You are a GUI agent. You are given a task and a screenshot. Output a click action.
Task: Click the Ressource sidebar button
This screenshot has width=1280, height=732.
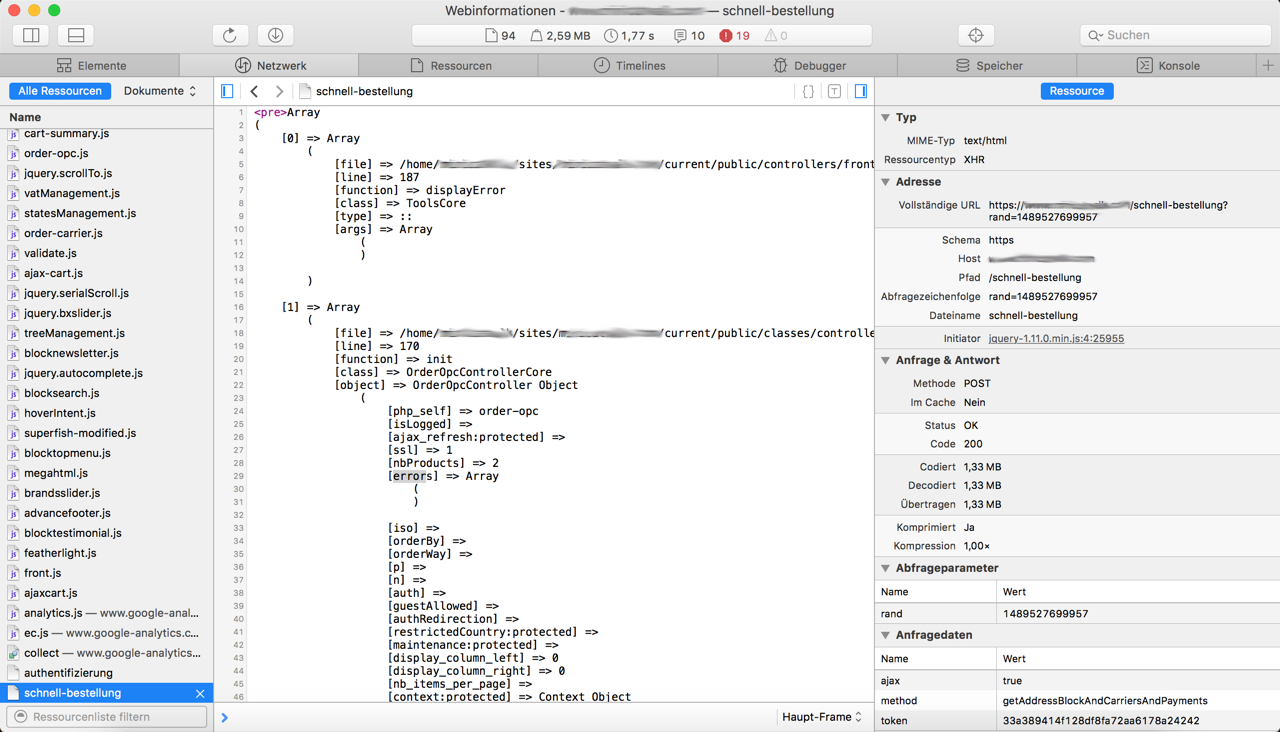point(1077,91)
